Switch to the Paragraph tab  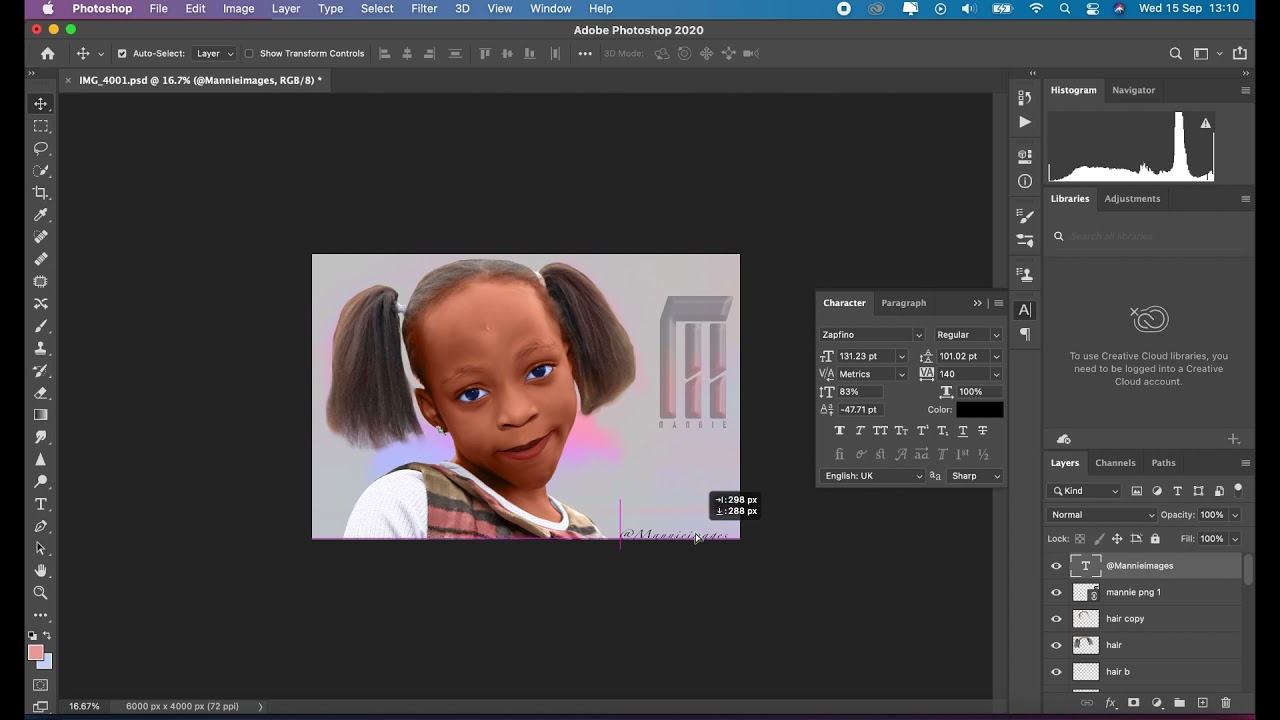(903, 303)
